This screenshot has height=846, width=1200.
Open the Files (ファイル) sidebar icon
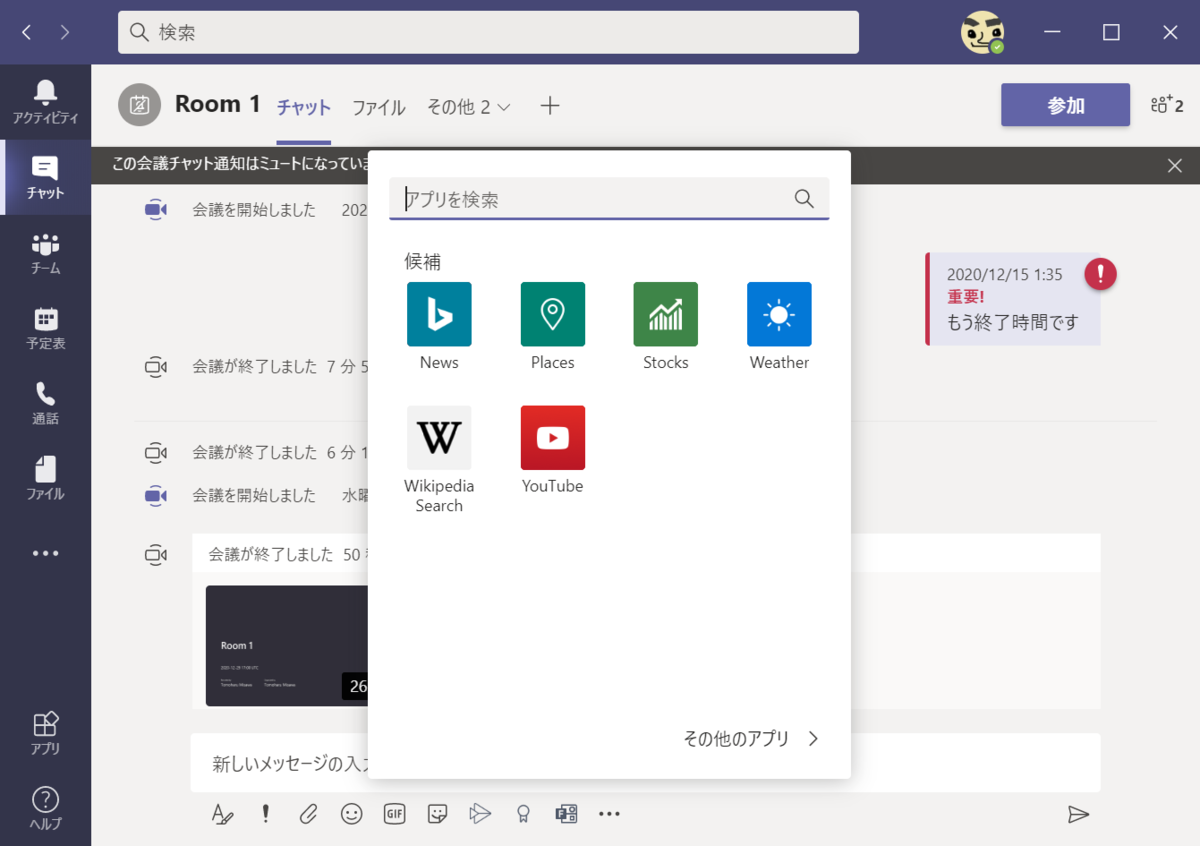45,478
